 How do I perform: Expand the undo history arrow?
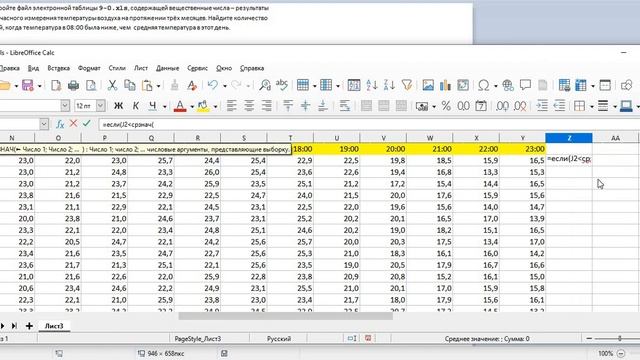[x=224, y=86]
